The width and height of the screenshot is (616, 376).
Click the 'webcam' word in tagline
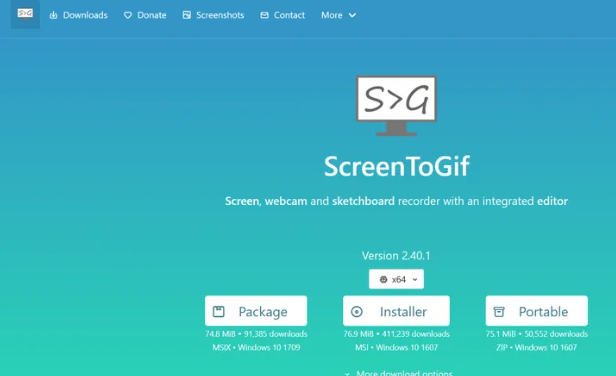[x=286, y=201]
